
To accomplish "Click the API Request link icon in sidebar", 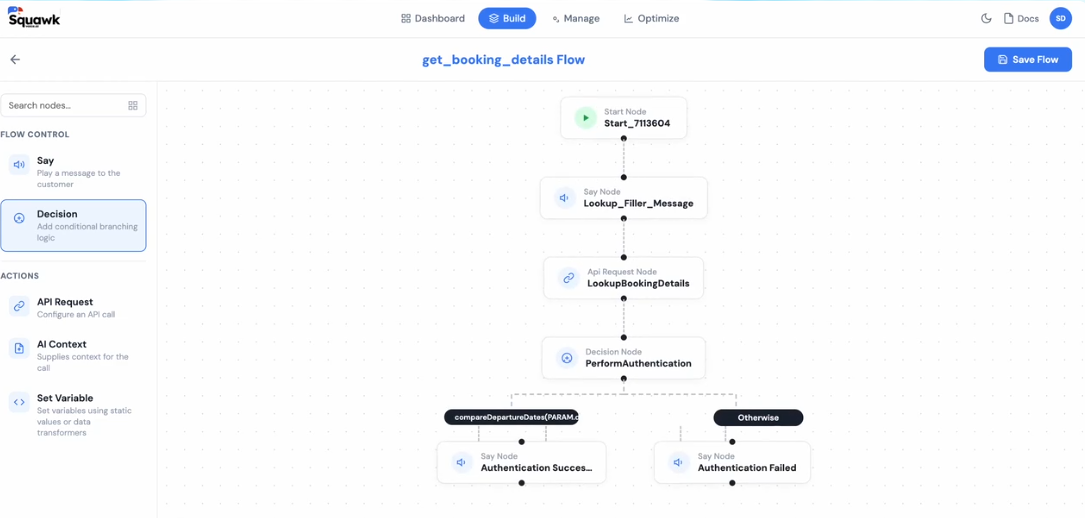I will 19,306.
